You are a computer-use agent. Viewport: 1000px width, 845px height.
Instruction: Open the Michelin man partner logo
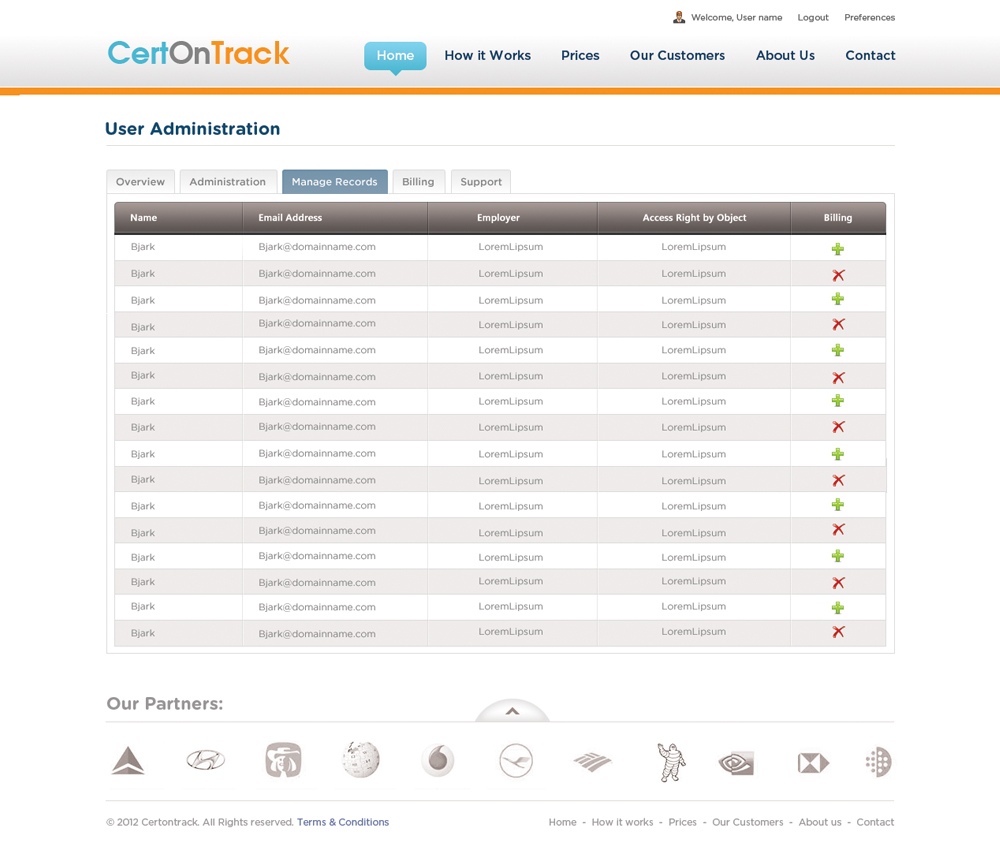pyautogui.click(x=671, y=761)
